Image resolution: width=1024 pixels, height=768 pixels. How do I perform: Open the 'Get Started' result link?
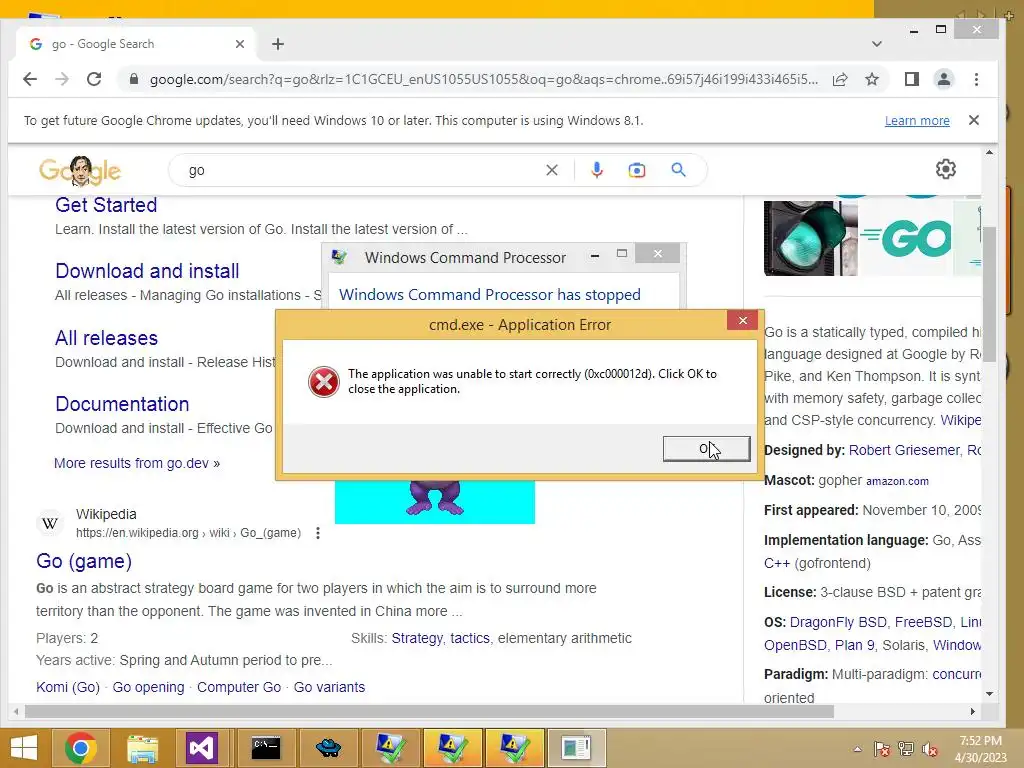pyautogui.click(x=106, y=205)
